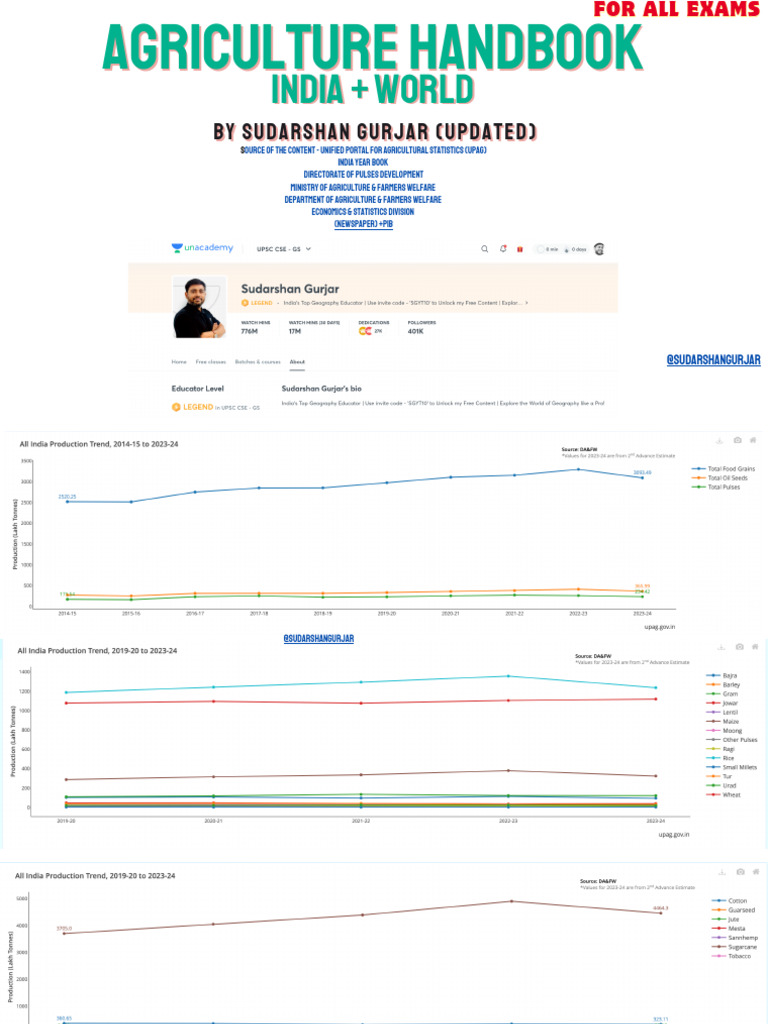
Task: Hide the Rice series via legend
Action: tap(721, 758)
